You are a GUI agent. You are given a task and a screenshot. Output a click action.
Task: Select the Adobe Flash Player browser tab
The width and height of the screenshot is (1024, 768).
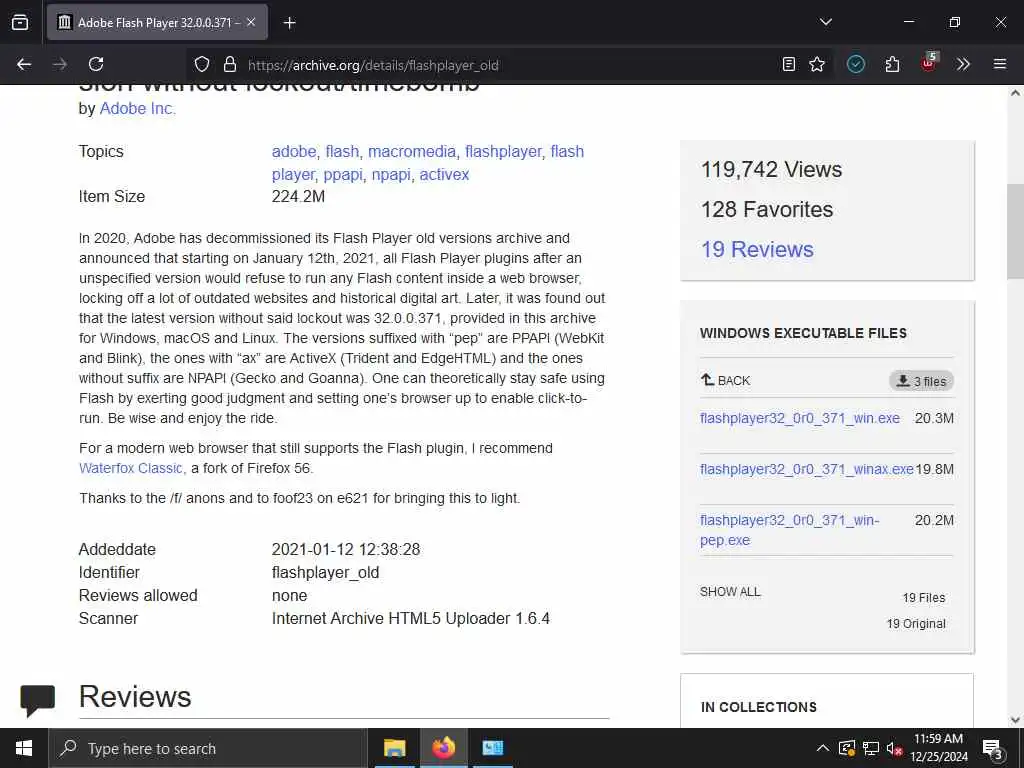click(157, 22)
